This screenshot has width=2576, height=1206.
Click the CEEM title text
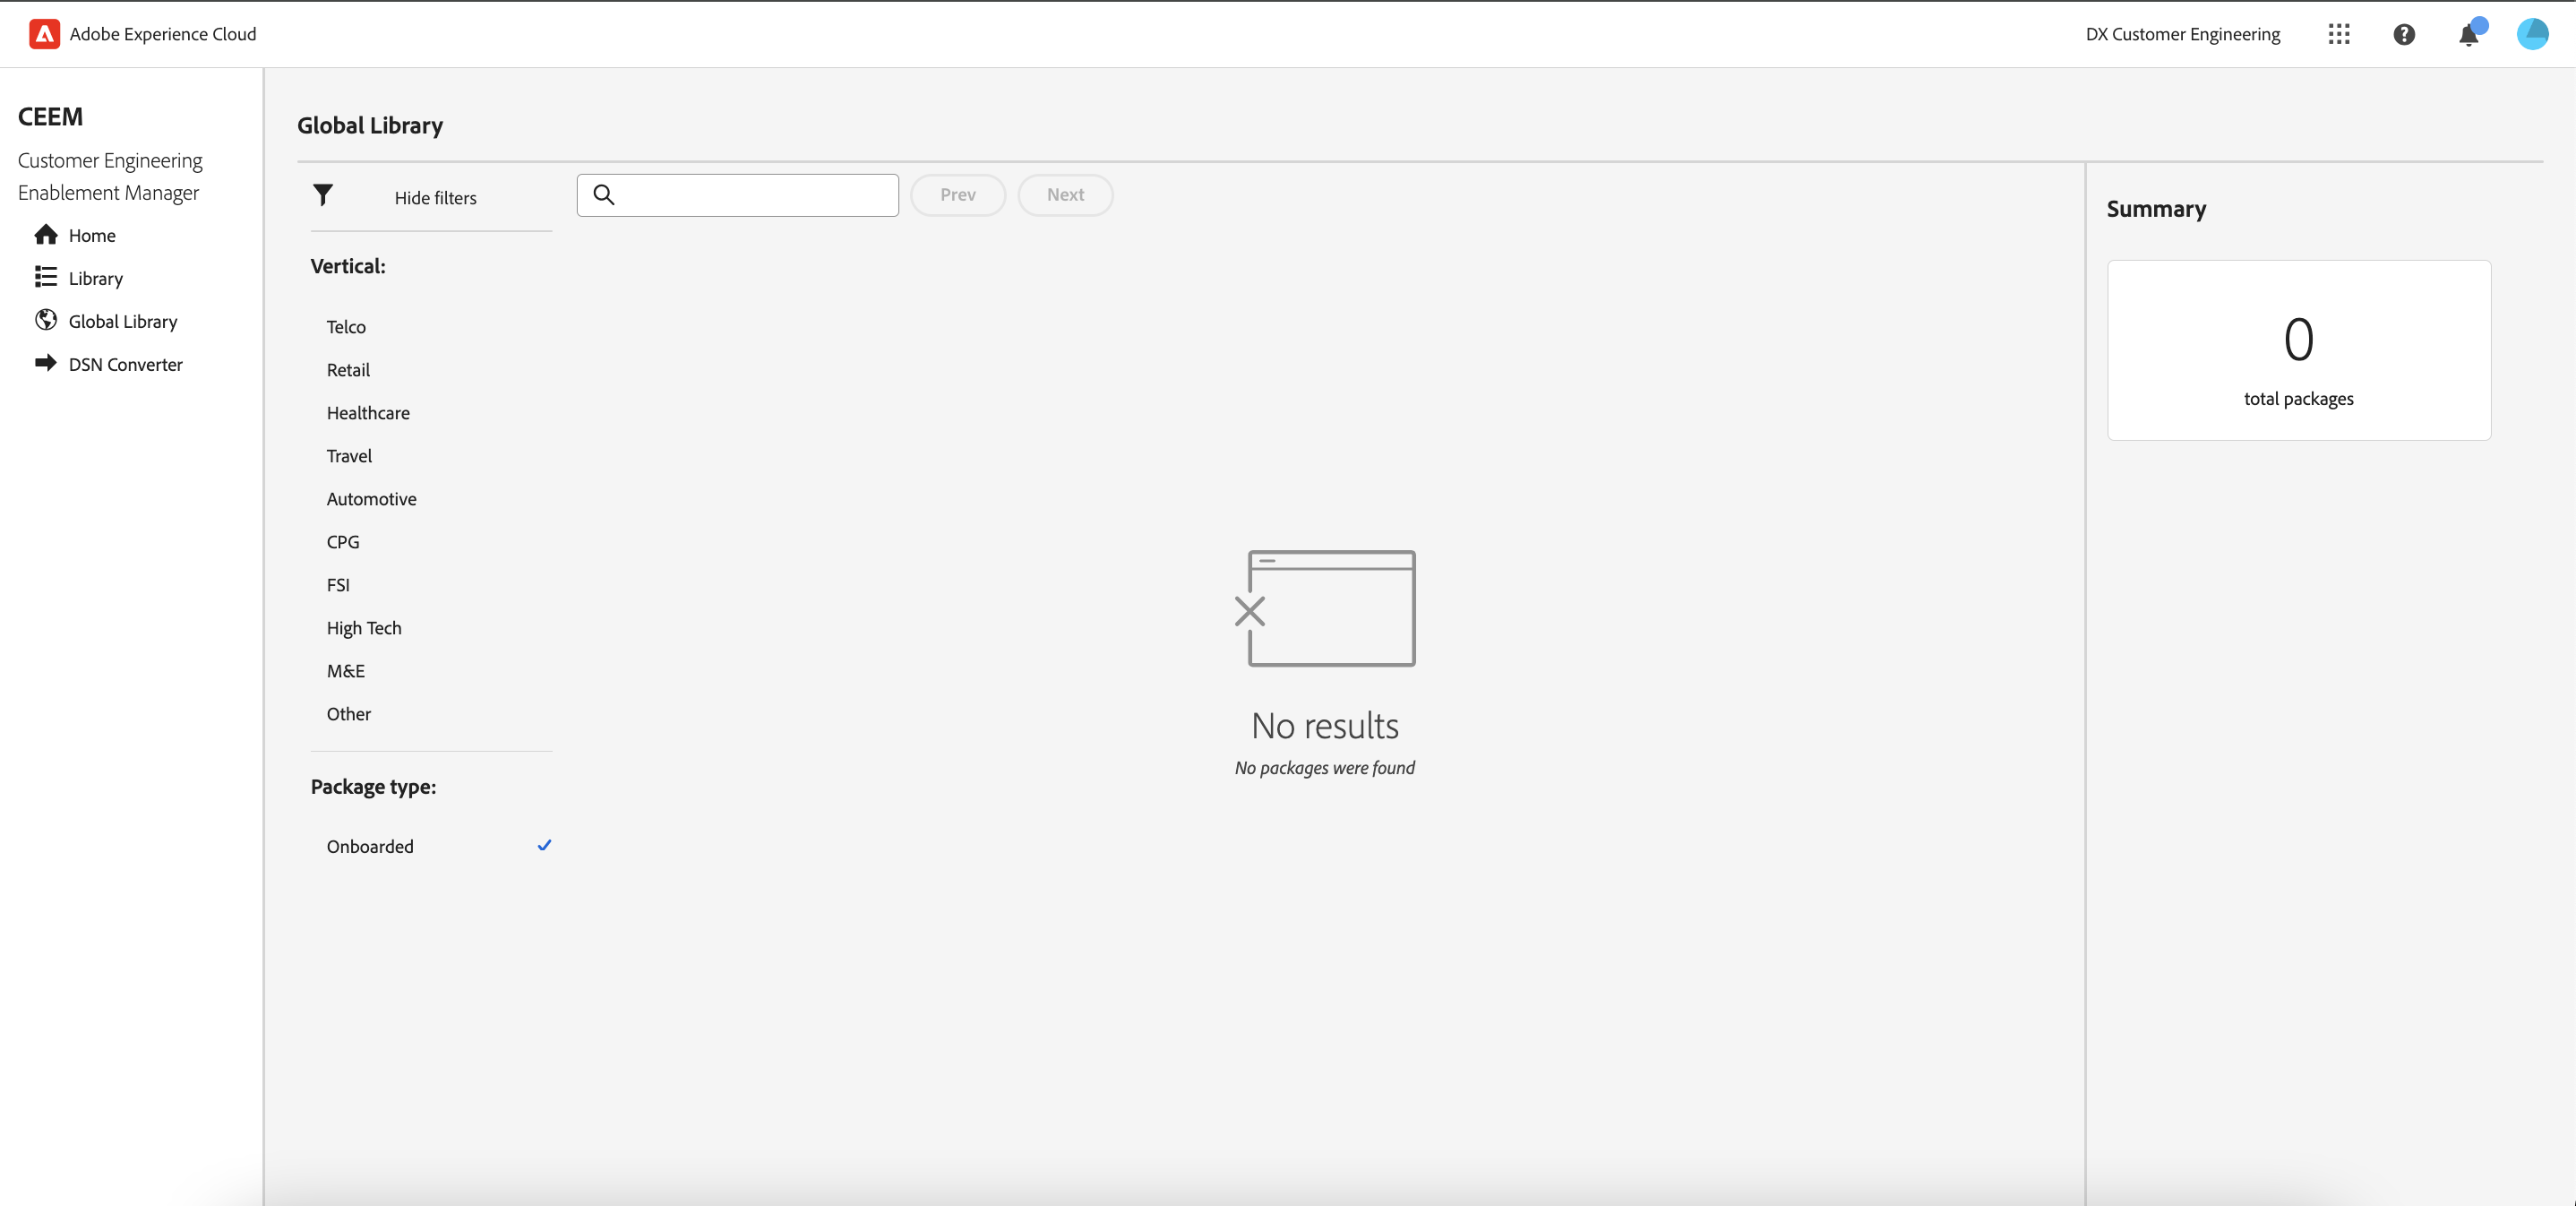coord(51,117)
